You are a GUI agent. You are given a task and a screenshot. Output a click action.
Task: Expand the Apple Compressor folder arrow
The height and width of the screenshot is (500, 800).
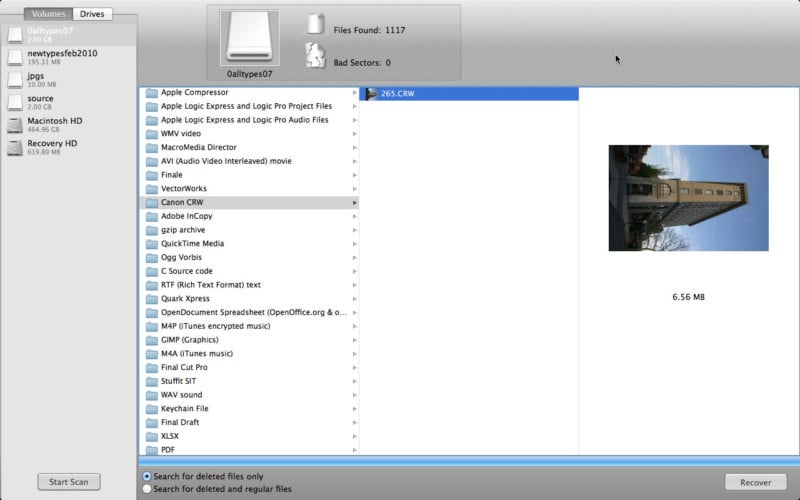click(354, 93)
